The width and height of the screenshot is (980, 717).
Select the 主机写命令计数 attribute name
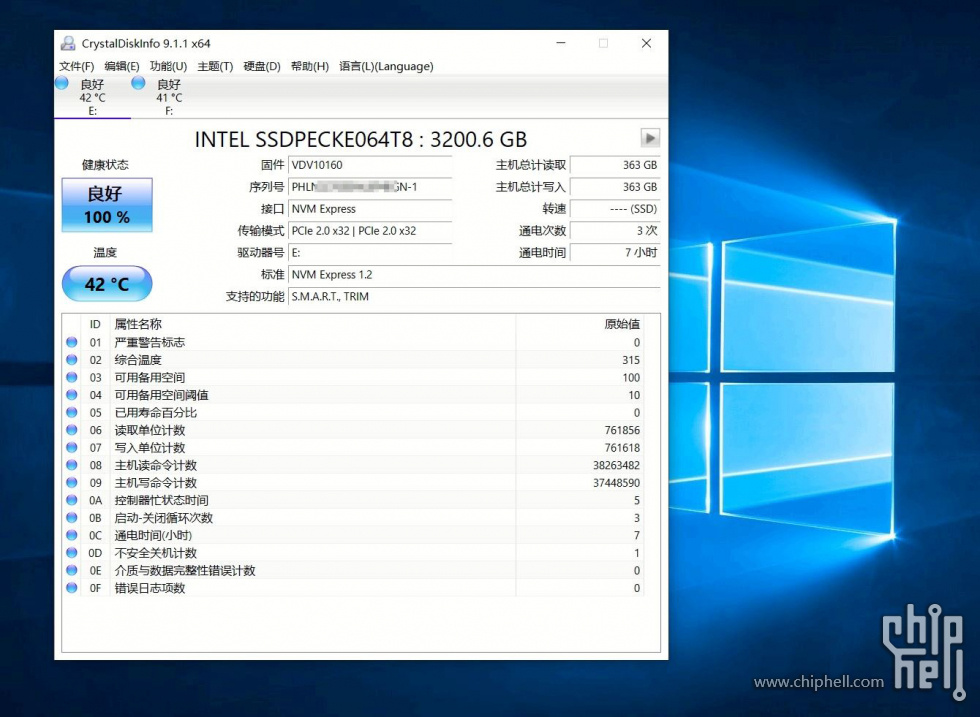coord(156,482)
